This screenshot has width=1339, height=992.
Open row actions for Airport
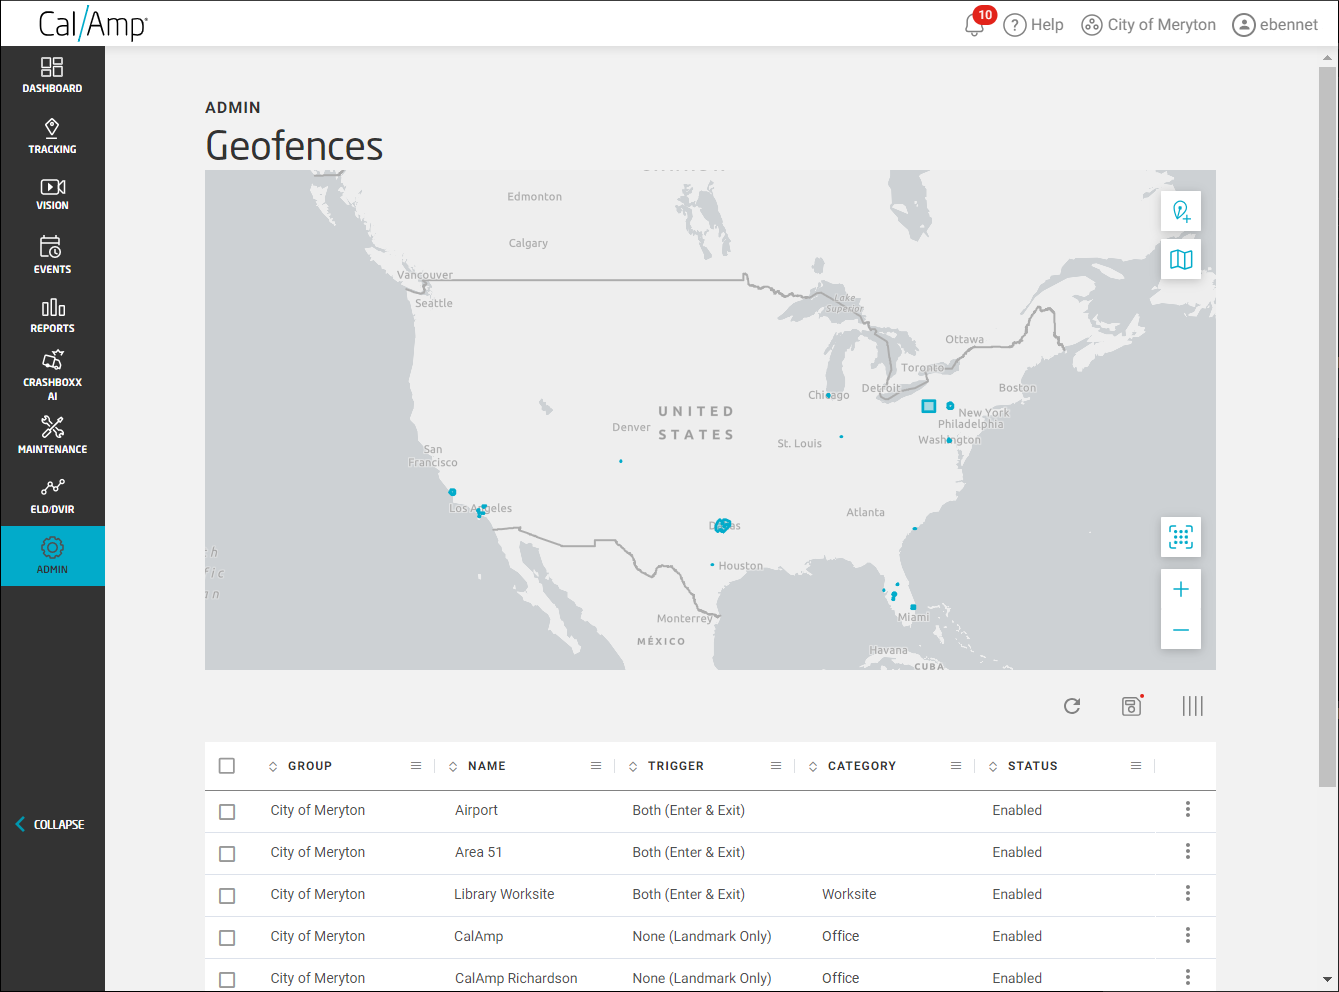(1188, 809)
